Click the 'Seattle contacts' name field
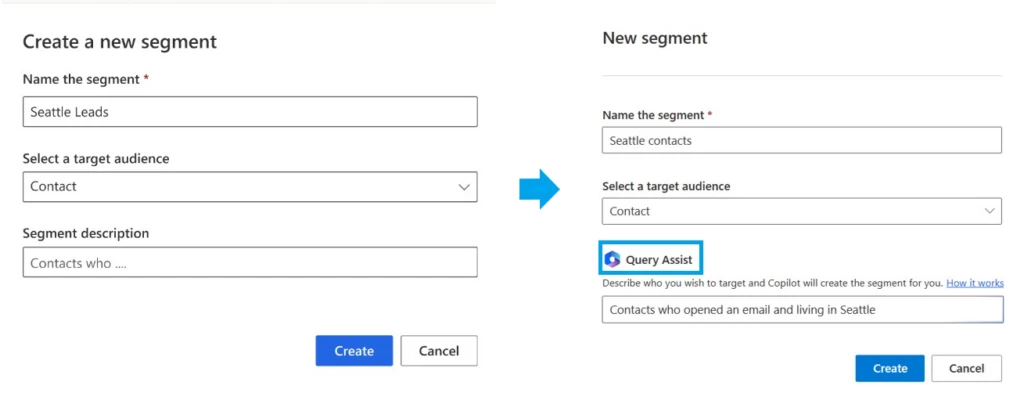1024x404 pixels. [800, 141]
